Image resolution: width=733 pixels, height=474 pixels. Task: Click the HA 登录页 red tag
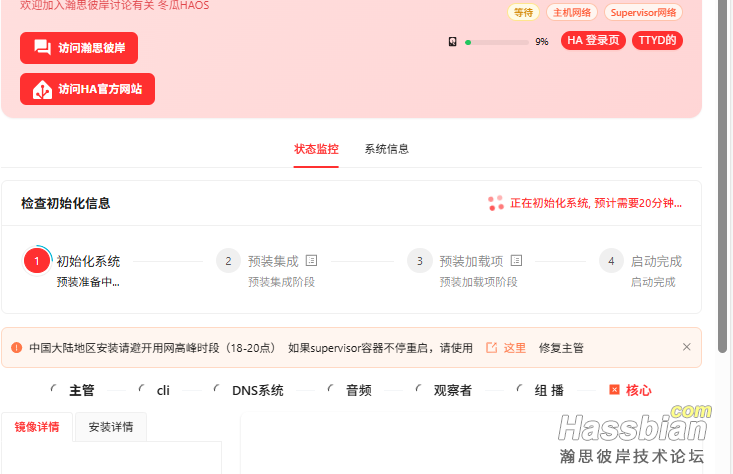pos(593,41)
